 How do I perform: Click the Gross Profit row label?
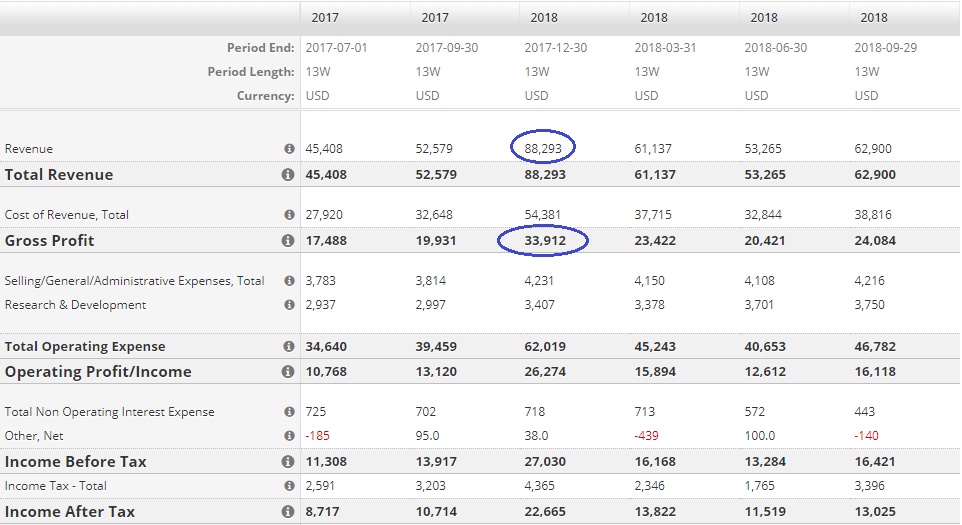[x=48, y=241]
